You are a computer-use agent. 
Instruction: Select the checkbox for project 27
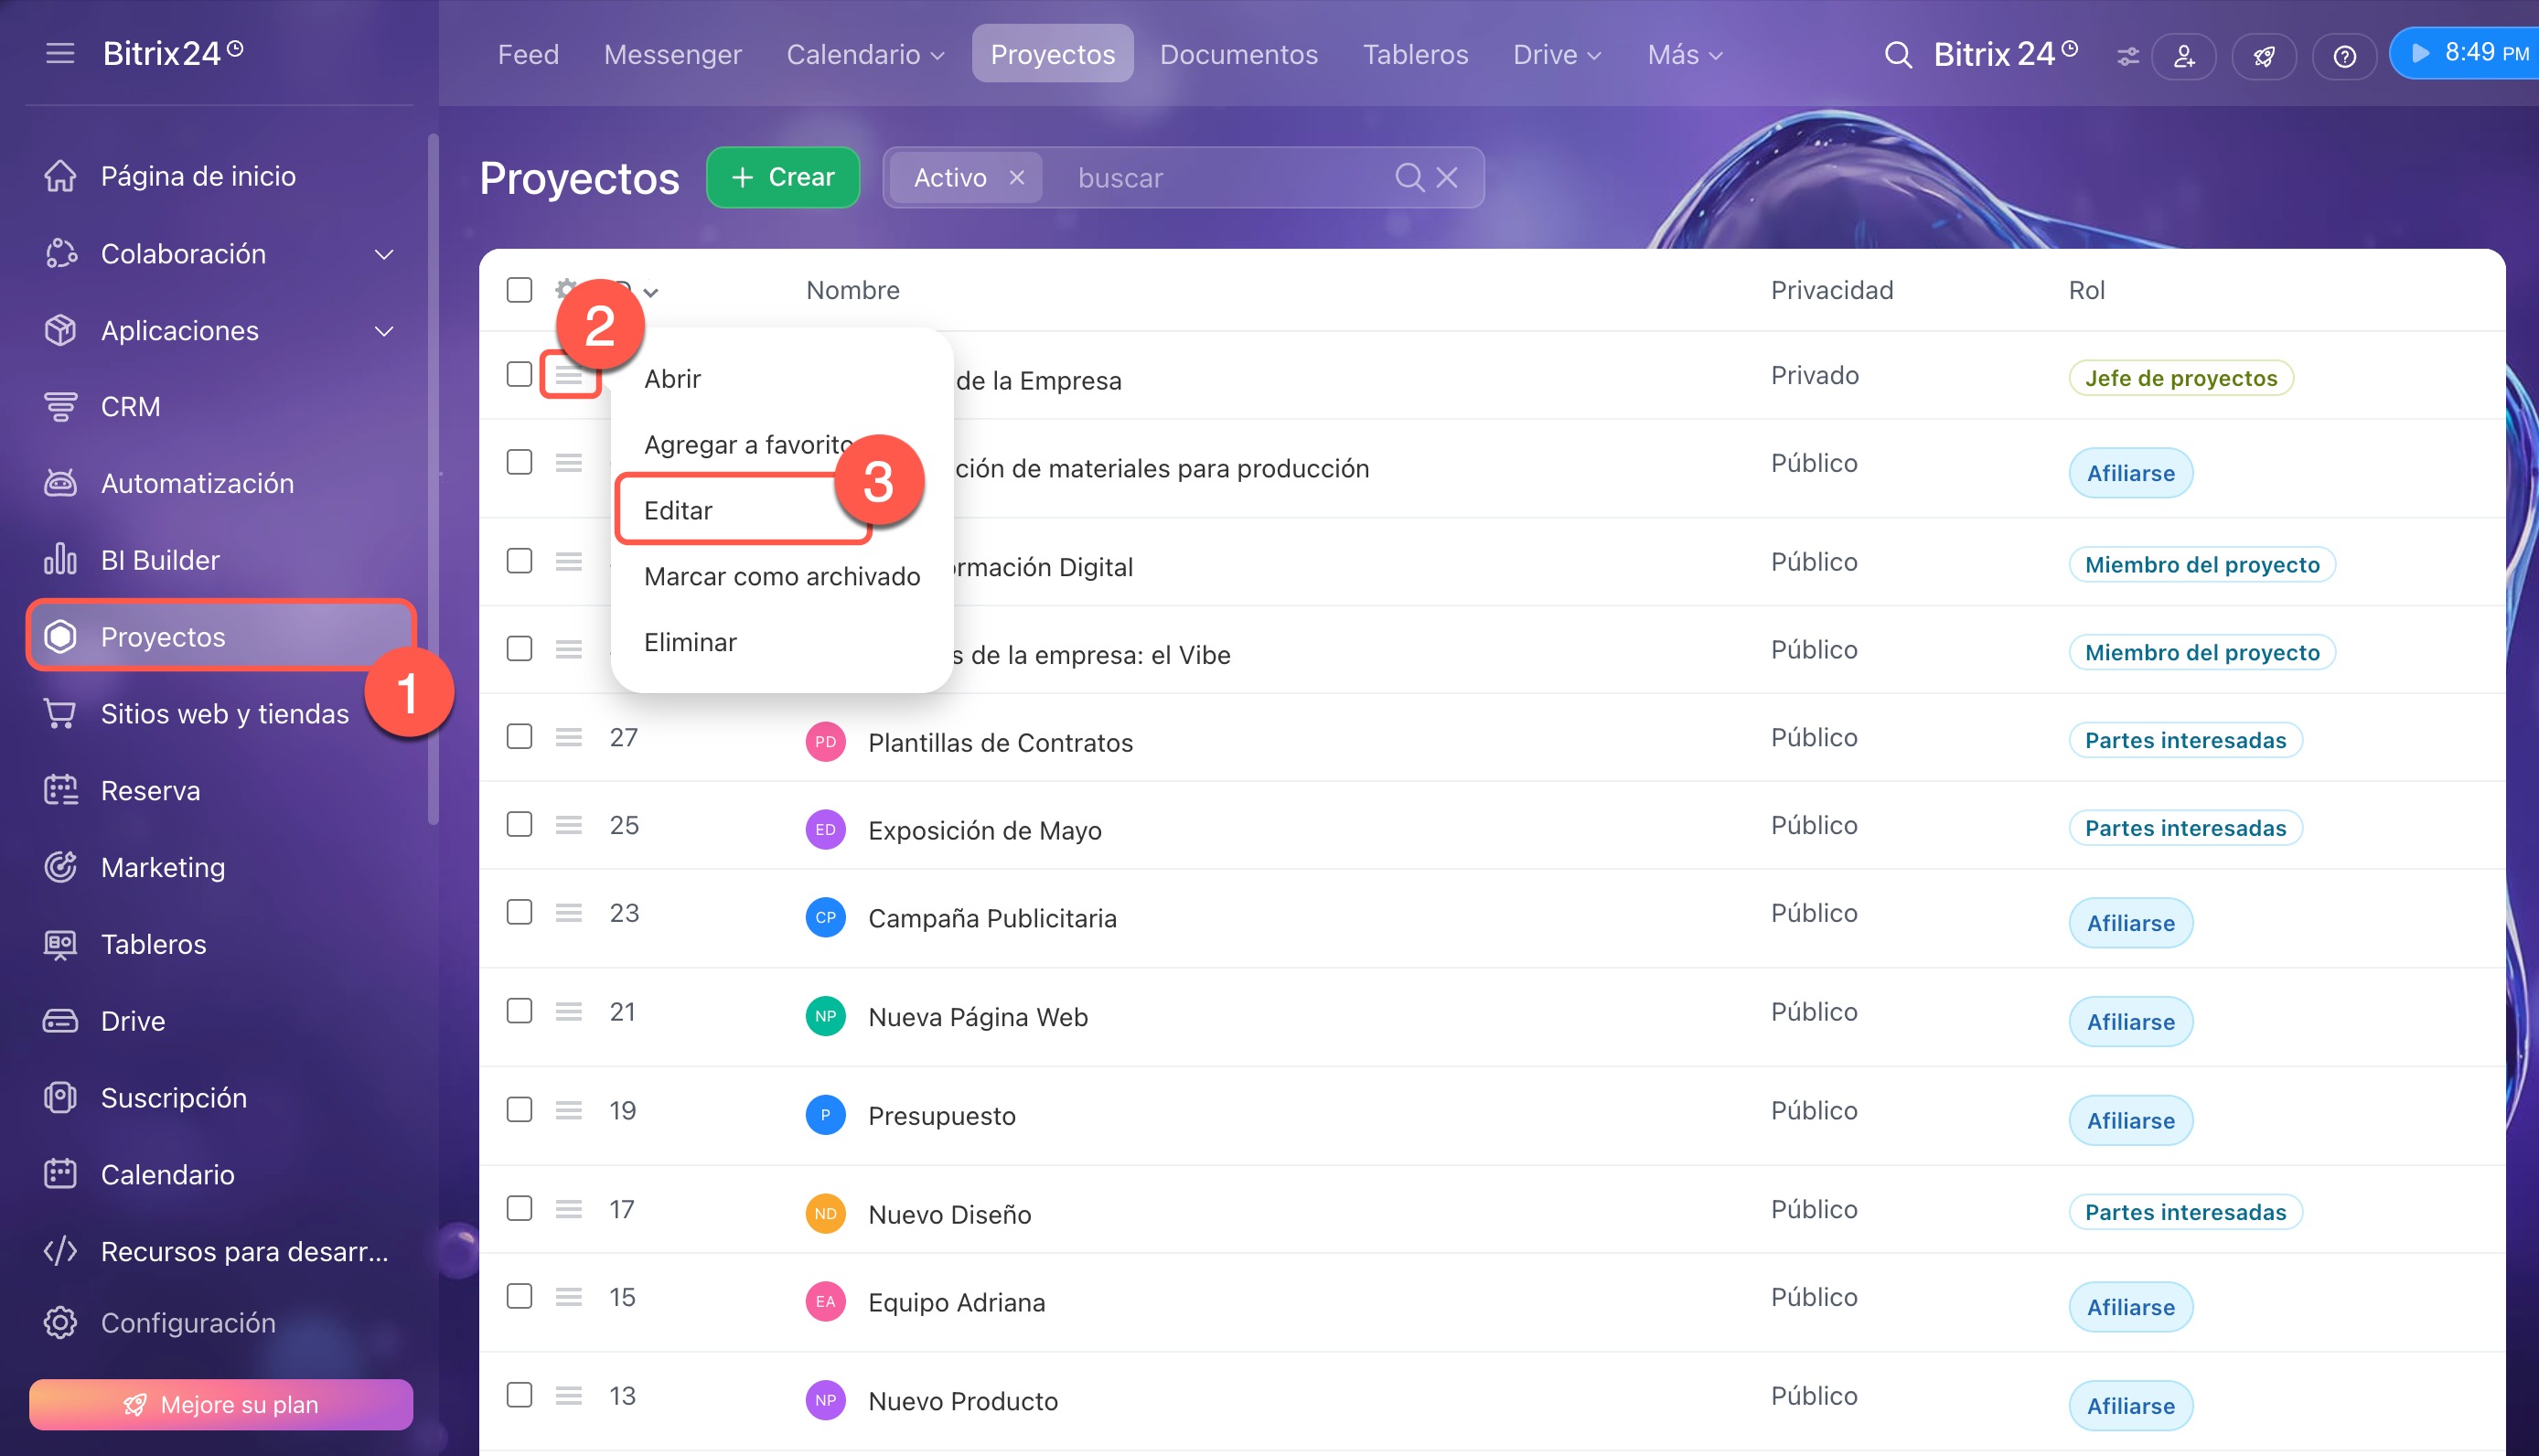coord(519,737)
